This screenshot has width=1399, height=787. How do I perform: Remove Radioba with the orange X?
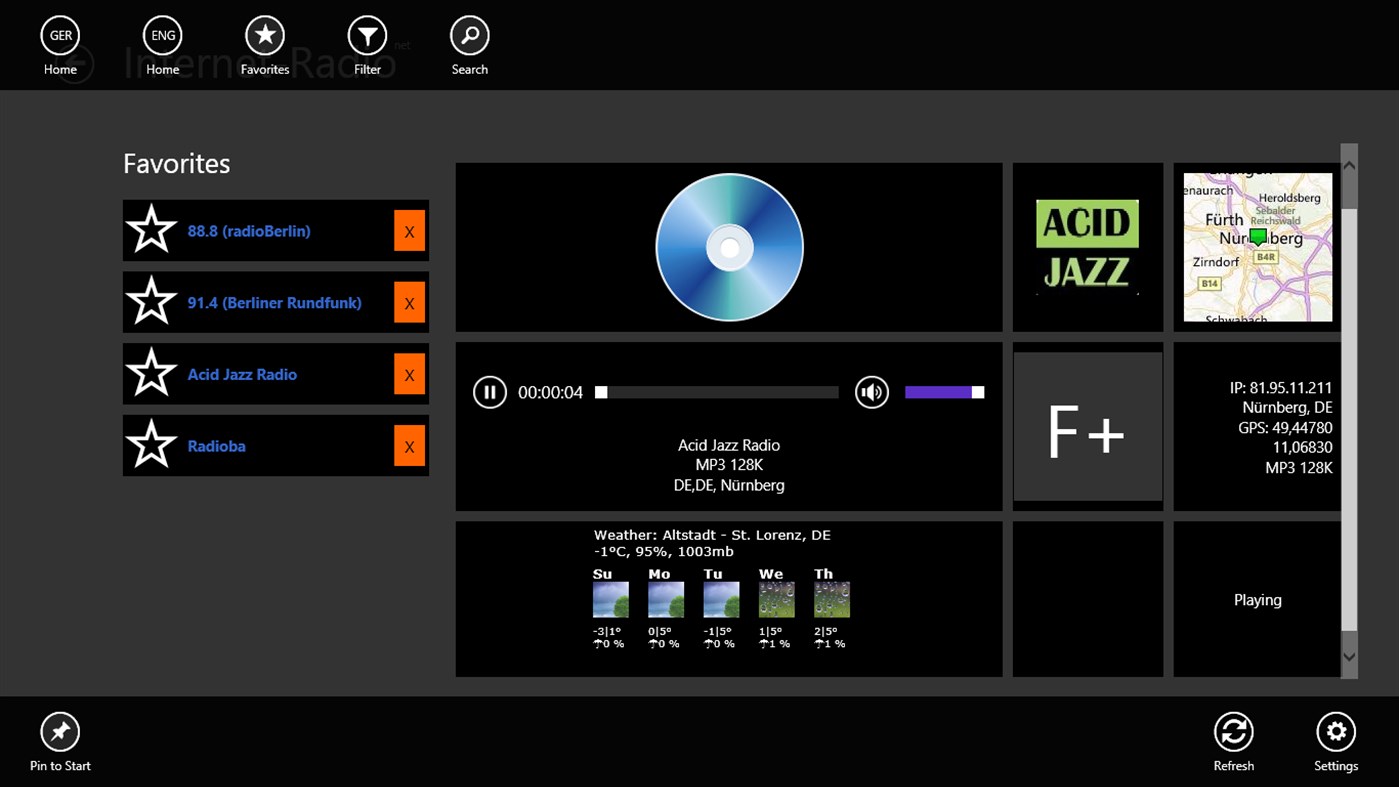[409, 445]
